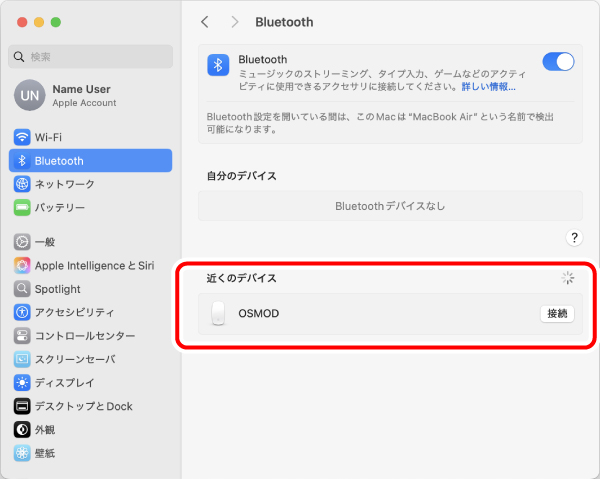Toggle the Bluetooth switch off
The width and height of the screenshot is (600, 479).
pyautogui.click(x=558, y=62)
